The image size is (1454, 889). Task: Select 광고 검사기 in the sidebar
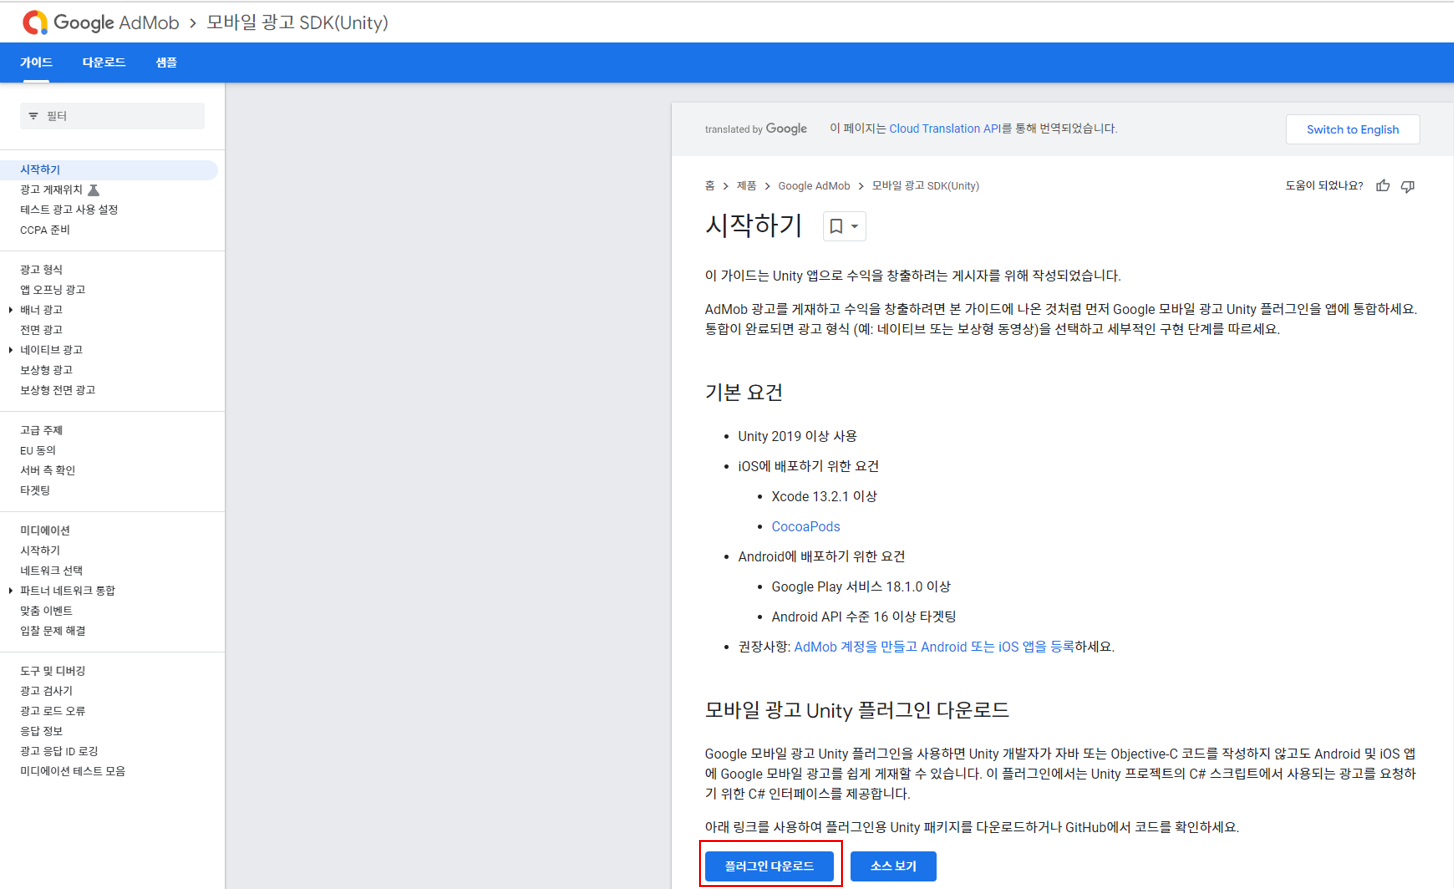point(46,691)
